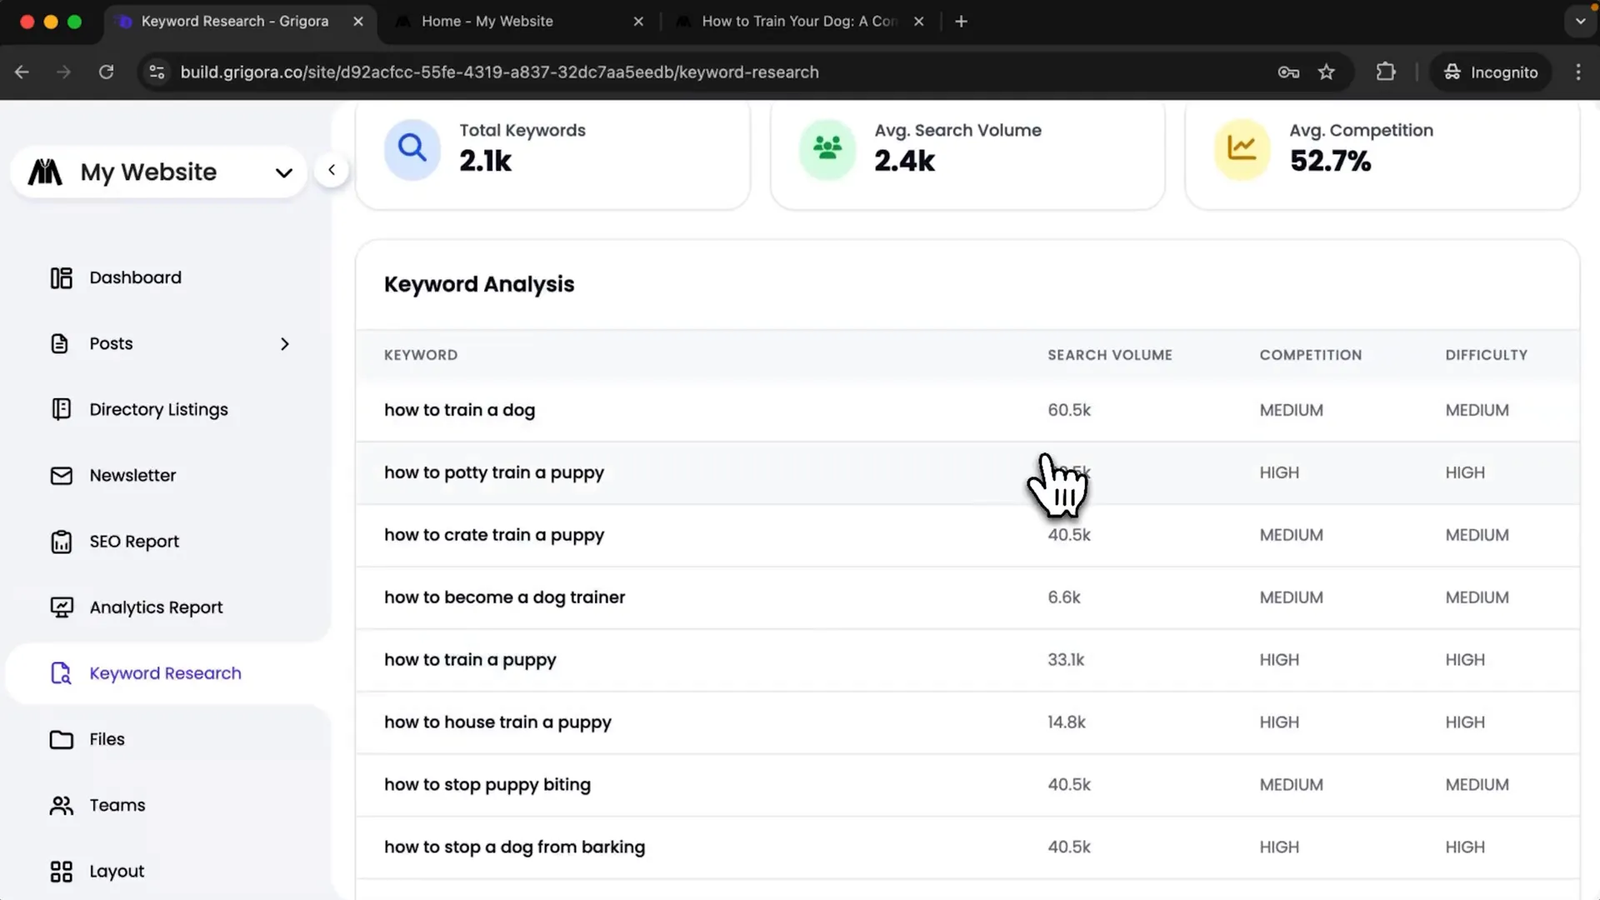Click the Layout grid icon
The image size is (1600, 900).
pos(60,871)
